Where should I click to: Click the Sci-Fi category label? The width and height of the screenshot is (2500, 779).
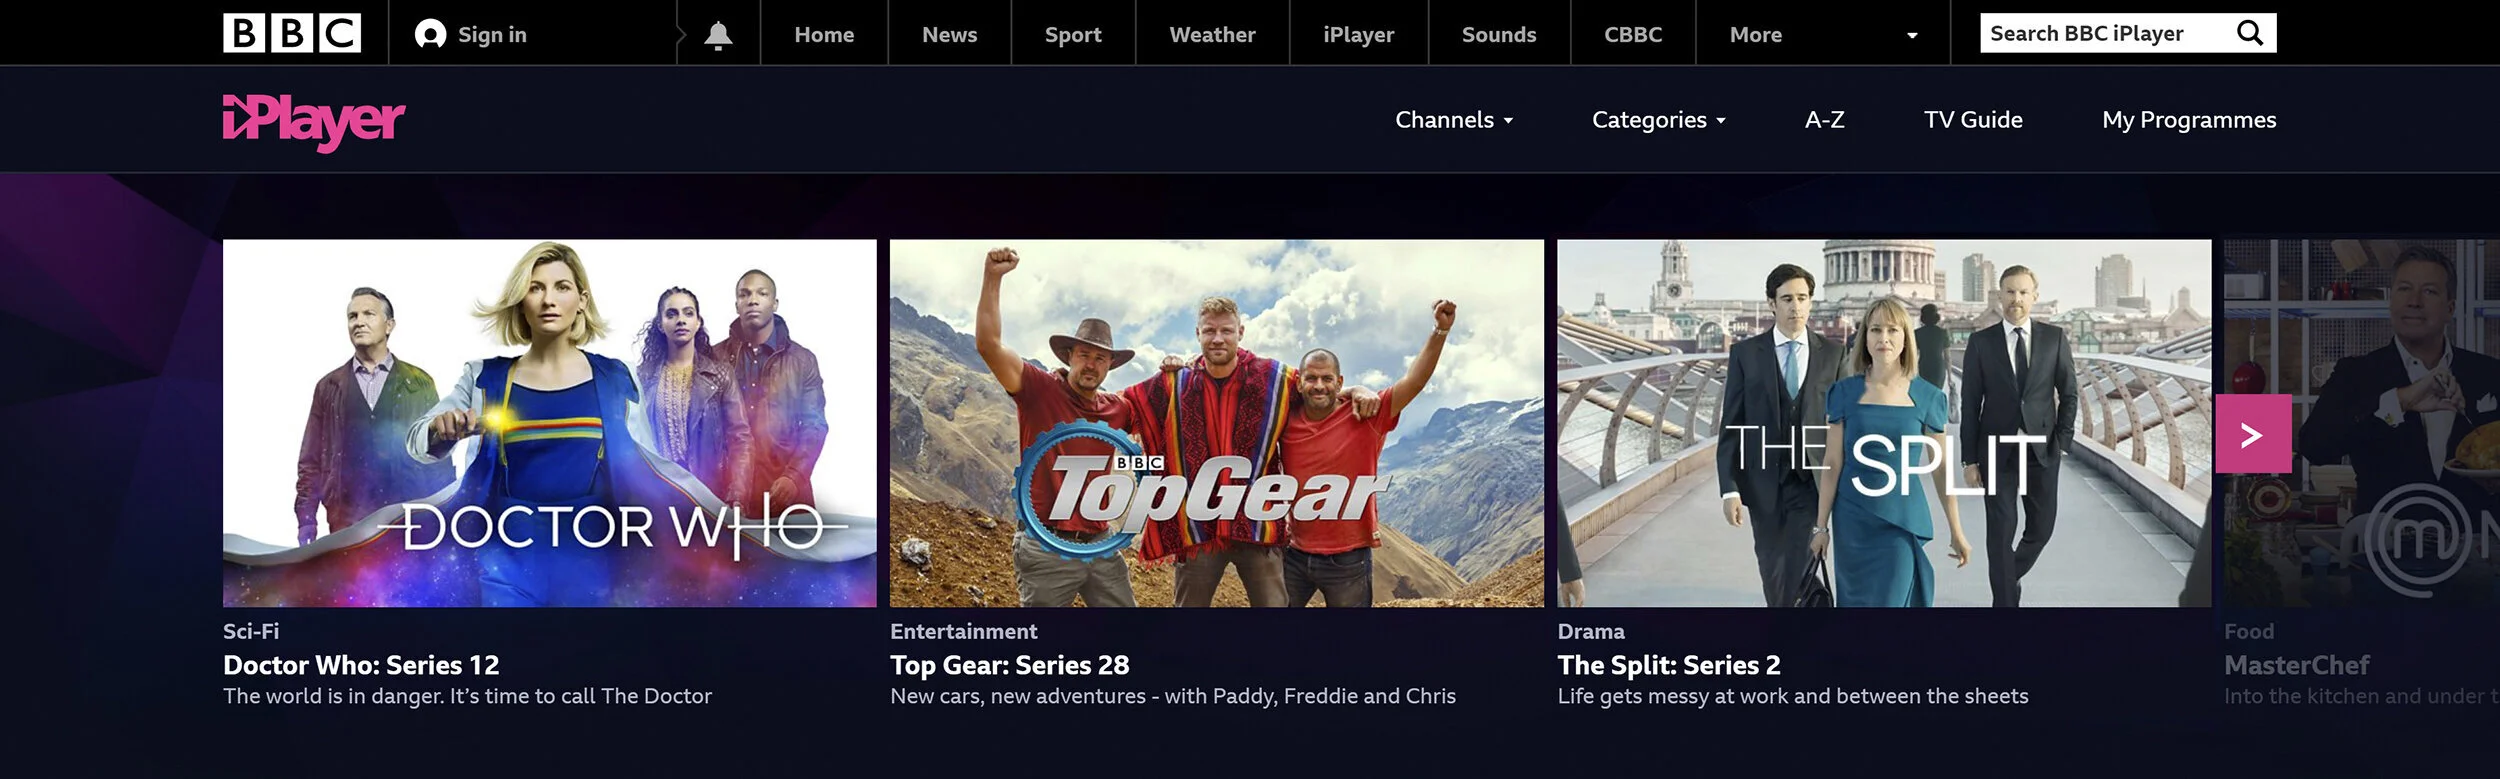coord(251,631)
